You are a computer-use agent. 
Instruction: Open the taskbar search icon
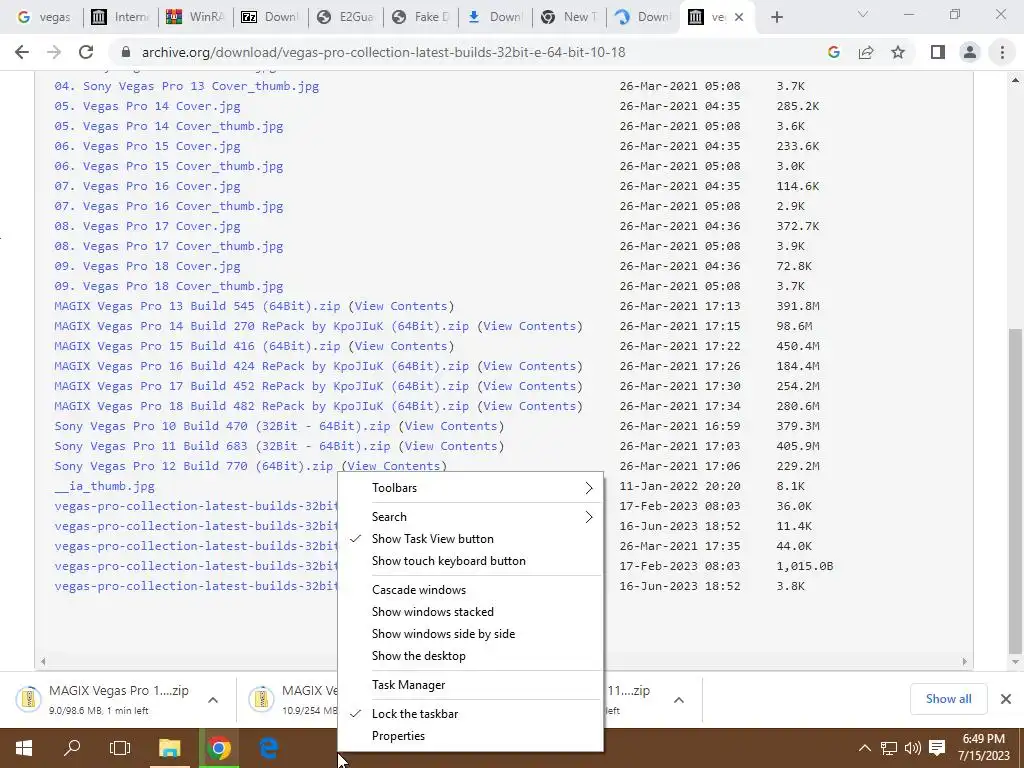[72, 748]
